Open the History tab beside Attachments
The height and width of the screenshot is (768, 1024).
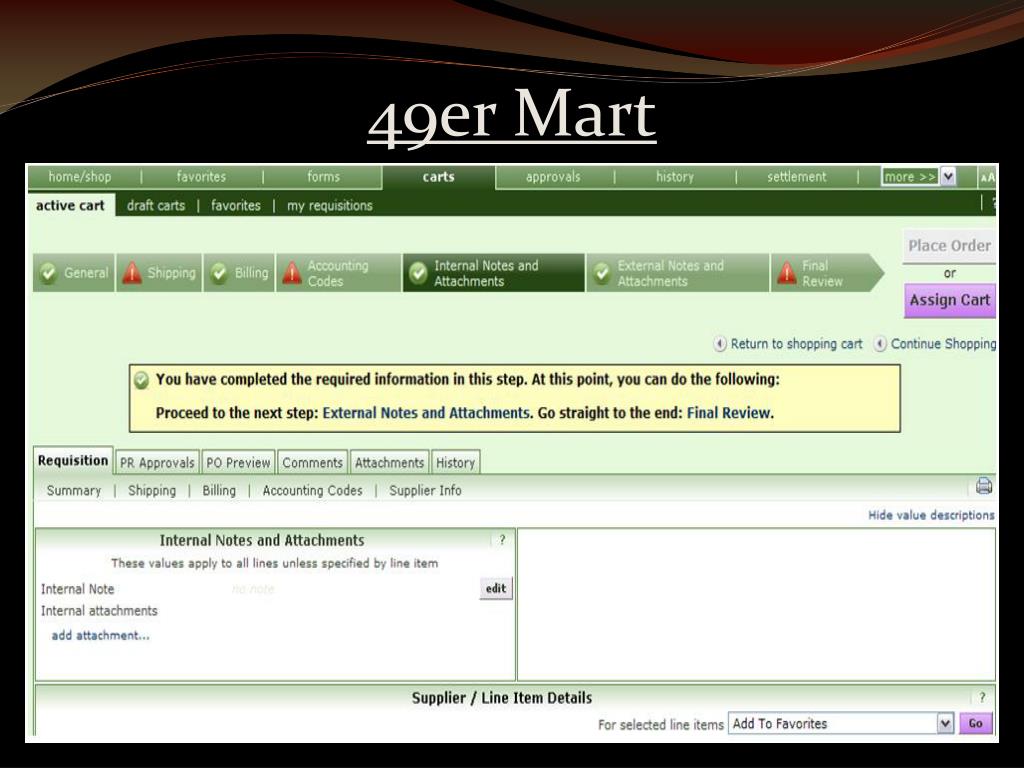point(456,462)
